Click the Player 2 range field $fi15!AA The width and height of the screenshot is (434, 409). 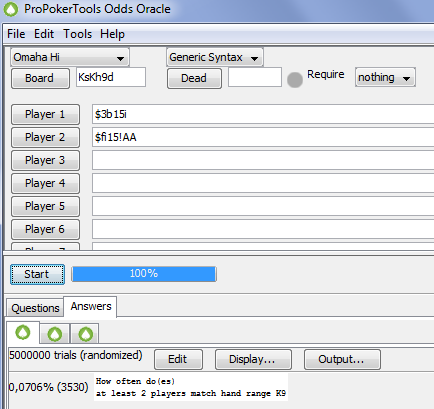tap(263, 137)
